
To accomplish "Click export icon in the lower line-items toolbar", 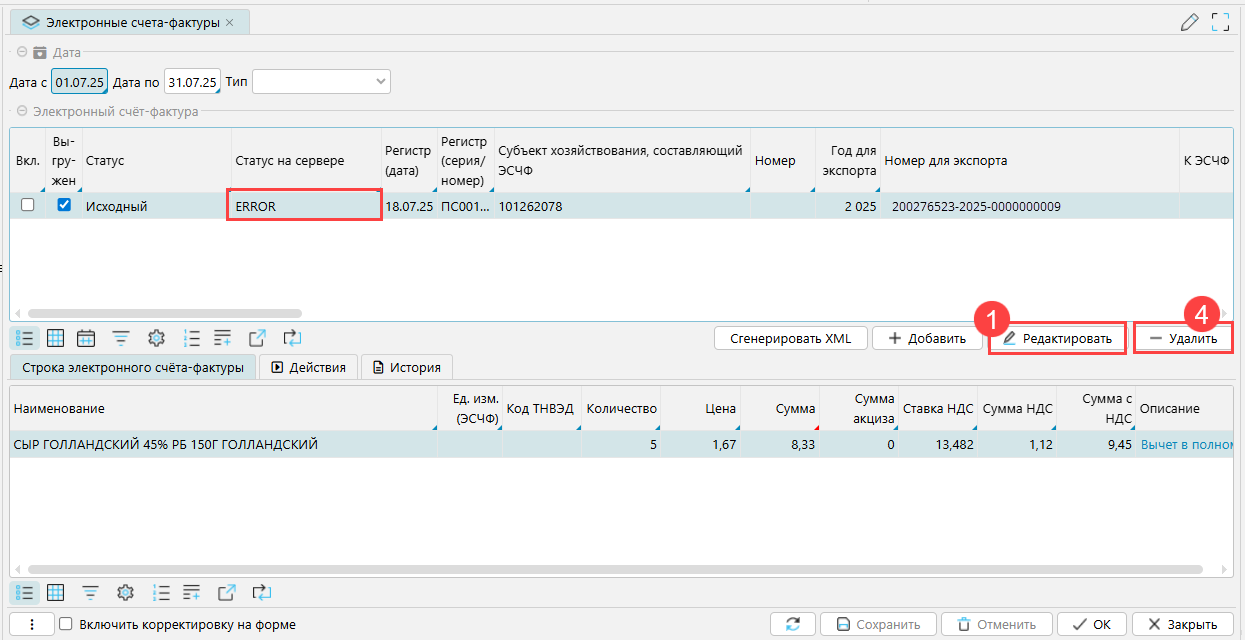I will click(x=227, y=592).
